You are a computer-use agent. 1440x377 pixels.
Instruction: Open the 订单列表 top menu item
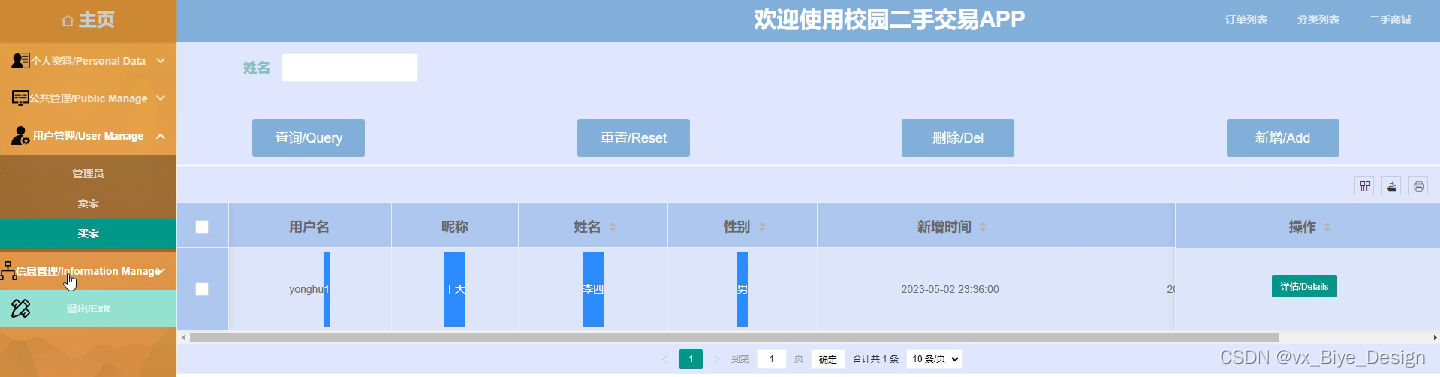(1246, 20)
